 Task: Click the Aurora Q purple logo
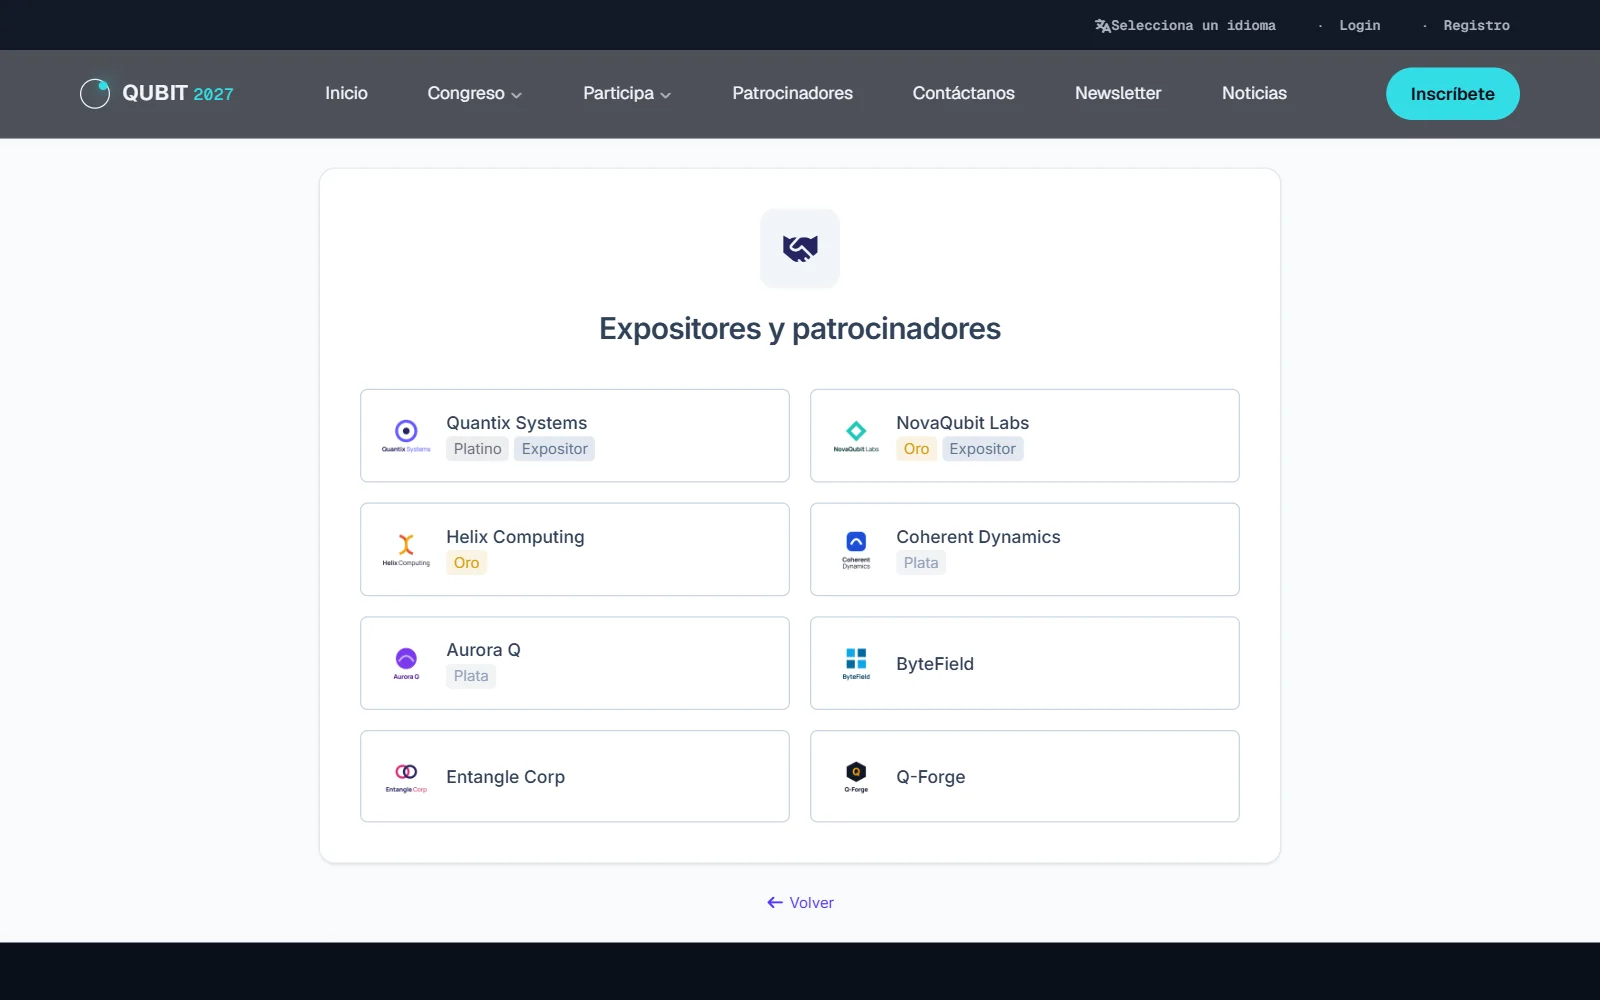tap(406, 663)
